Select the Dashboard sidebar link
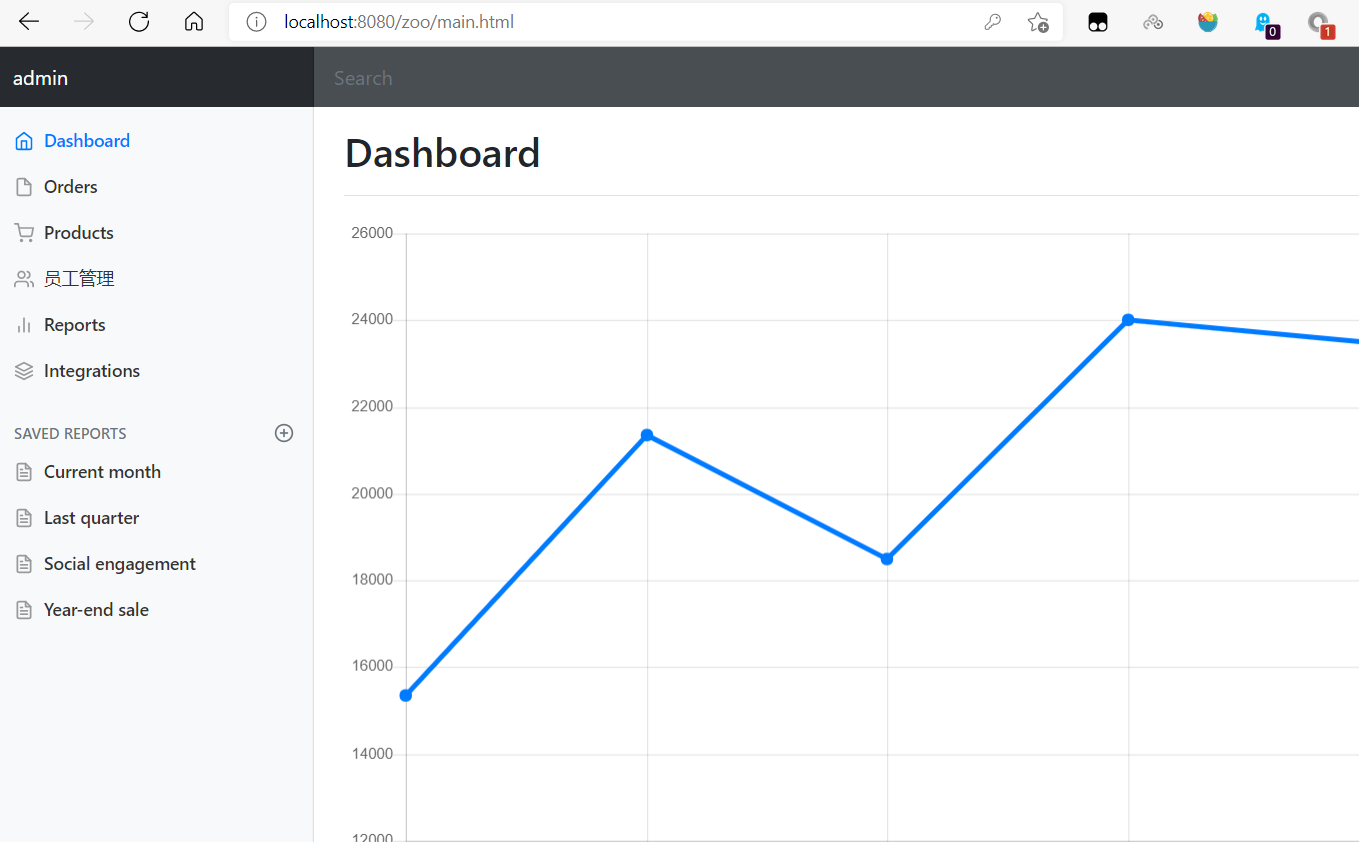 tap(86, 141)
